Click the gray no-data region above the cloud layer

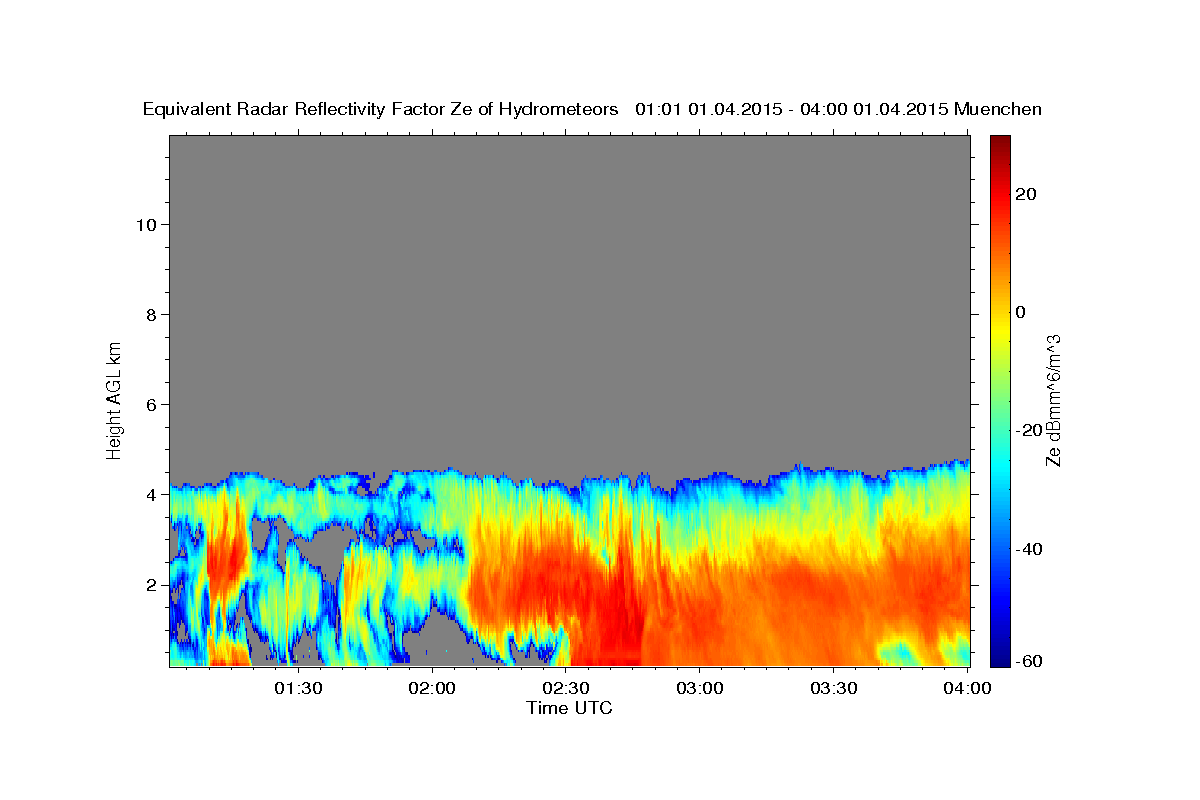[569, 300]
